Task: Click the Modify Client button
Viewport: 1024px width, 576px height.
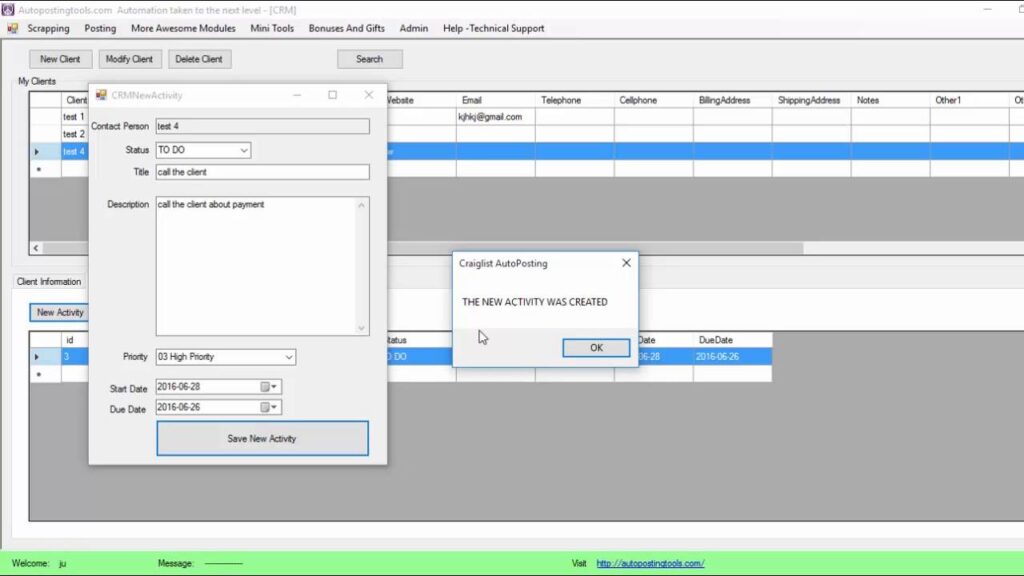Action: (x=129, y=59)
